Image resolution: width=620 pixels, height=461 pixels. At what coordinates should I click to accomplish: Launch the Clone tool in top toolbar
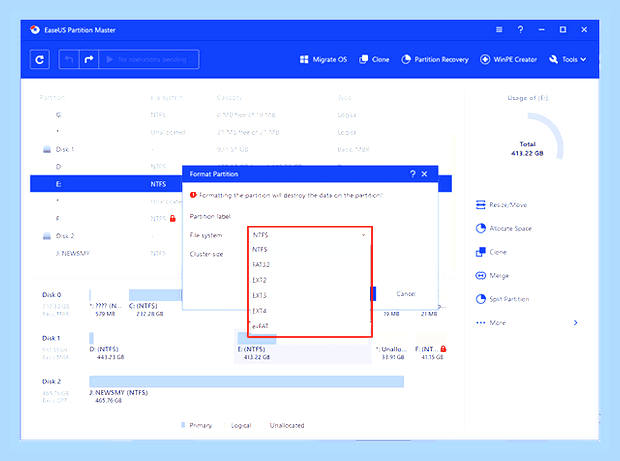(374, 59)
